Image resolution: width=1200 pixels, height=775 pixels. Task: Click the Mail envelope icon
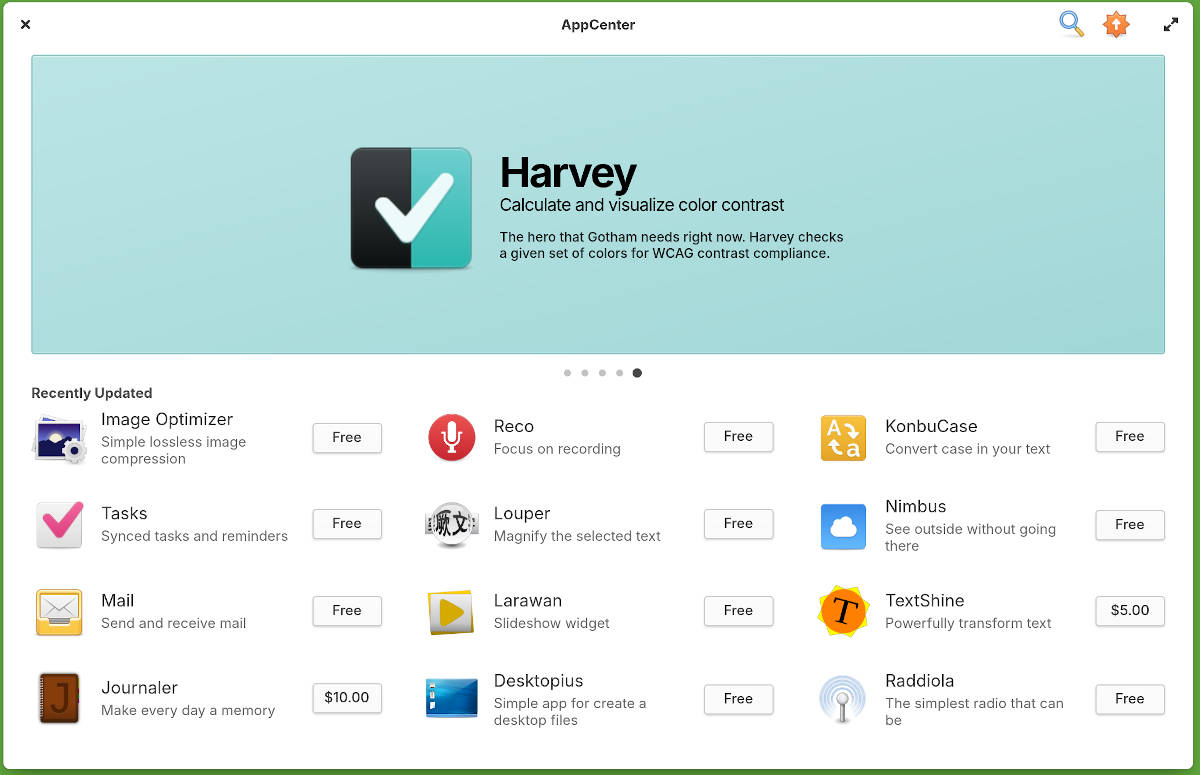tap(60, 611)
